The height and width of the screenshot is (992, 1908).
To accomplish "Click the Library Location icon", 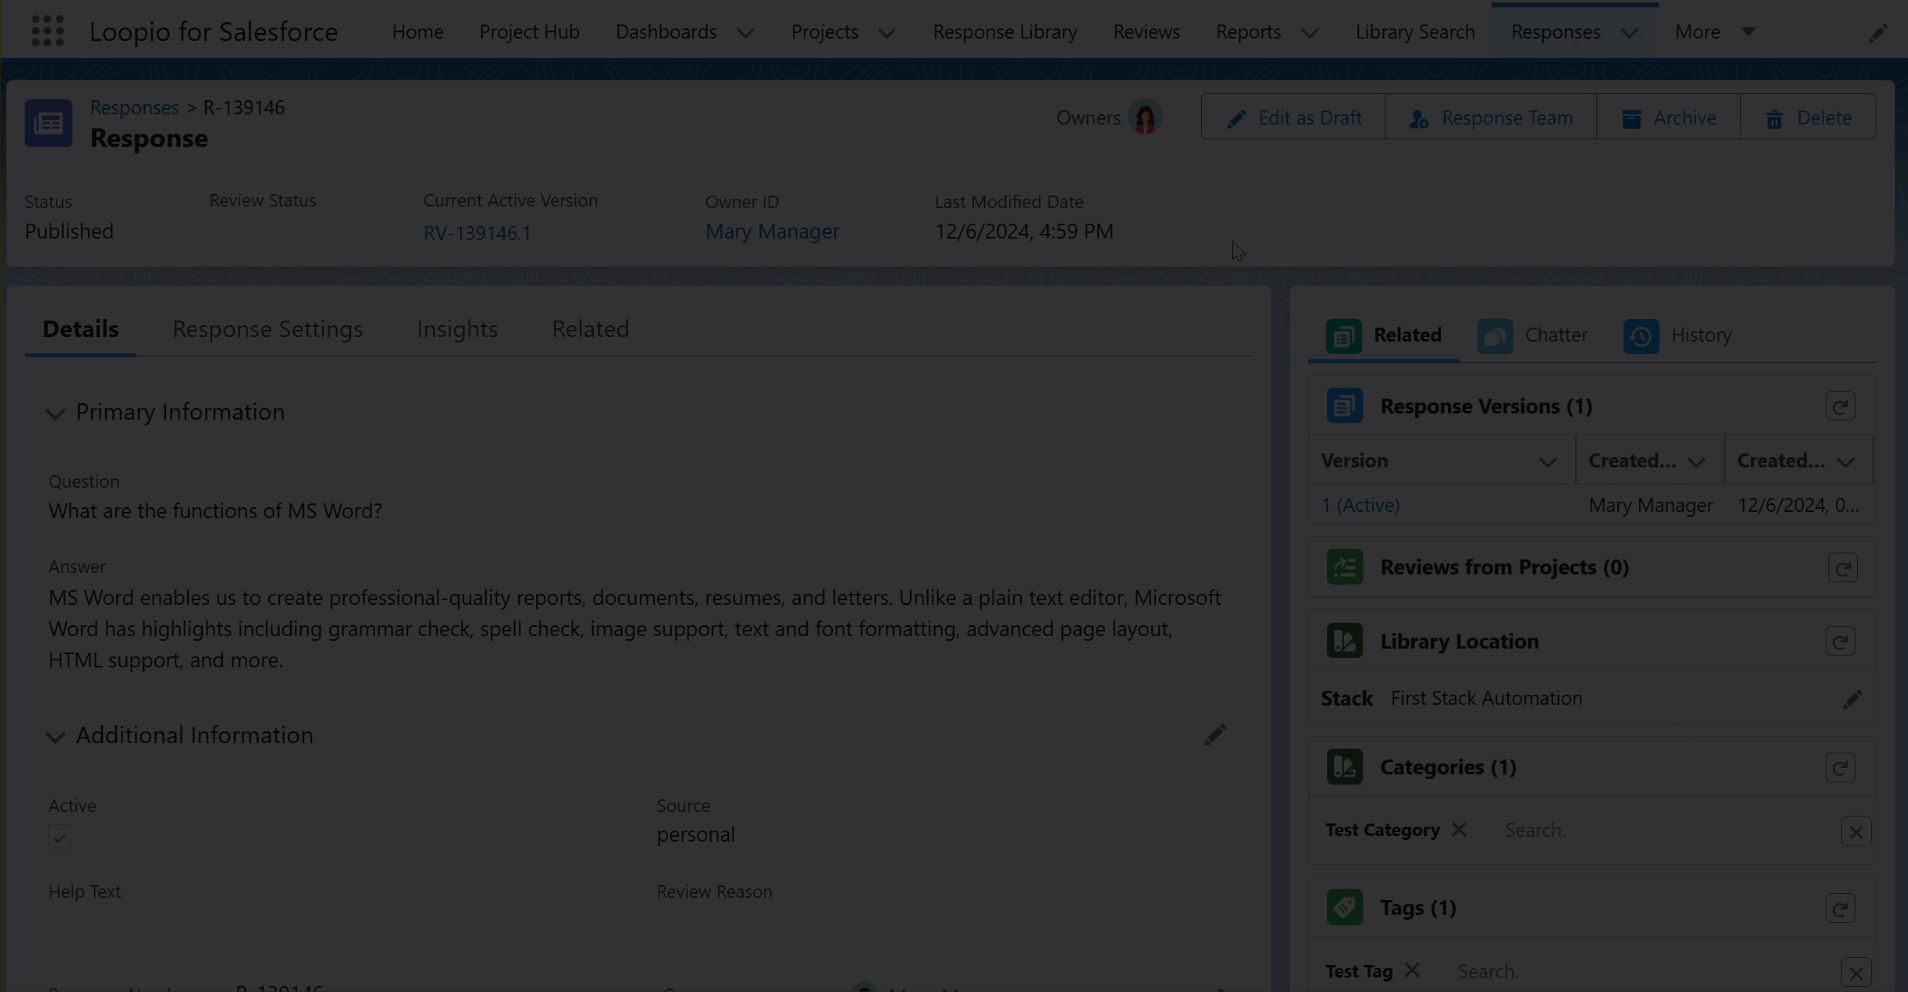I will coord(1344,641).
